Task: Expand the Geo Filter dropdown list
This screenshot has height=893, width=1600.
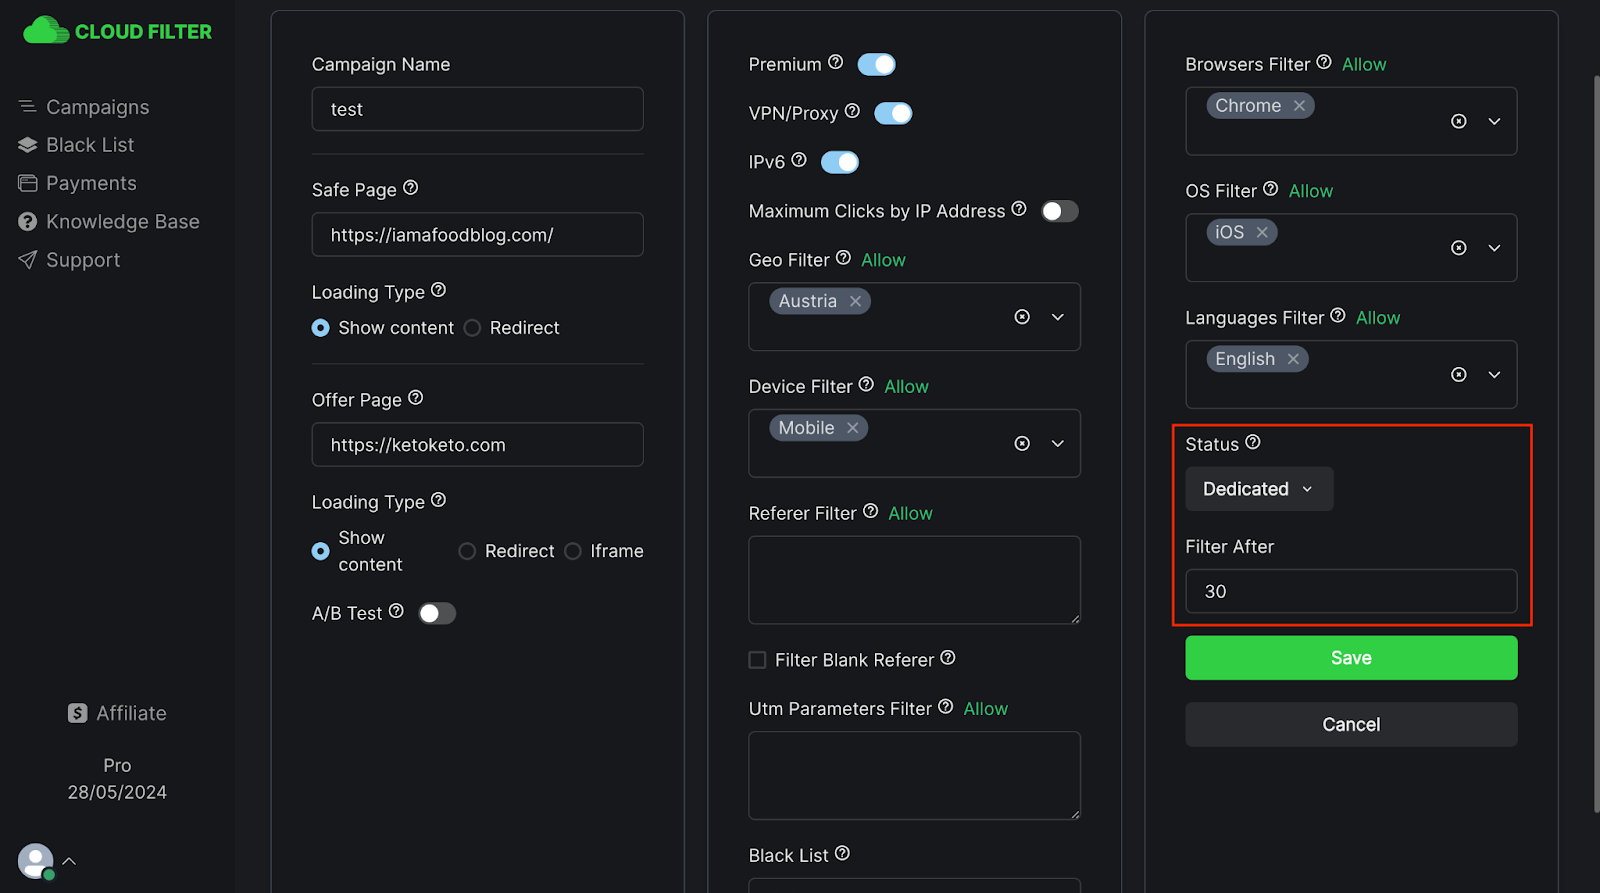Action: [1057, 317]
